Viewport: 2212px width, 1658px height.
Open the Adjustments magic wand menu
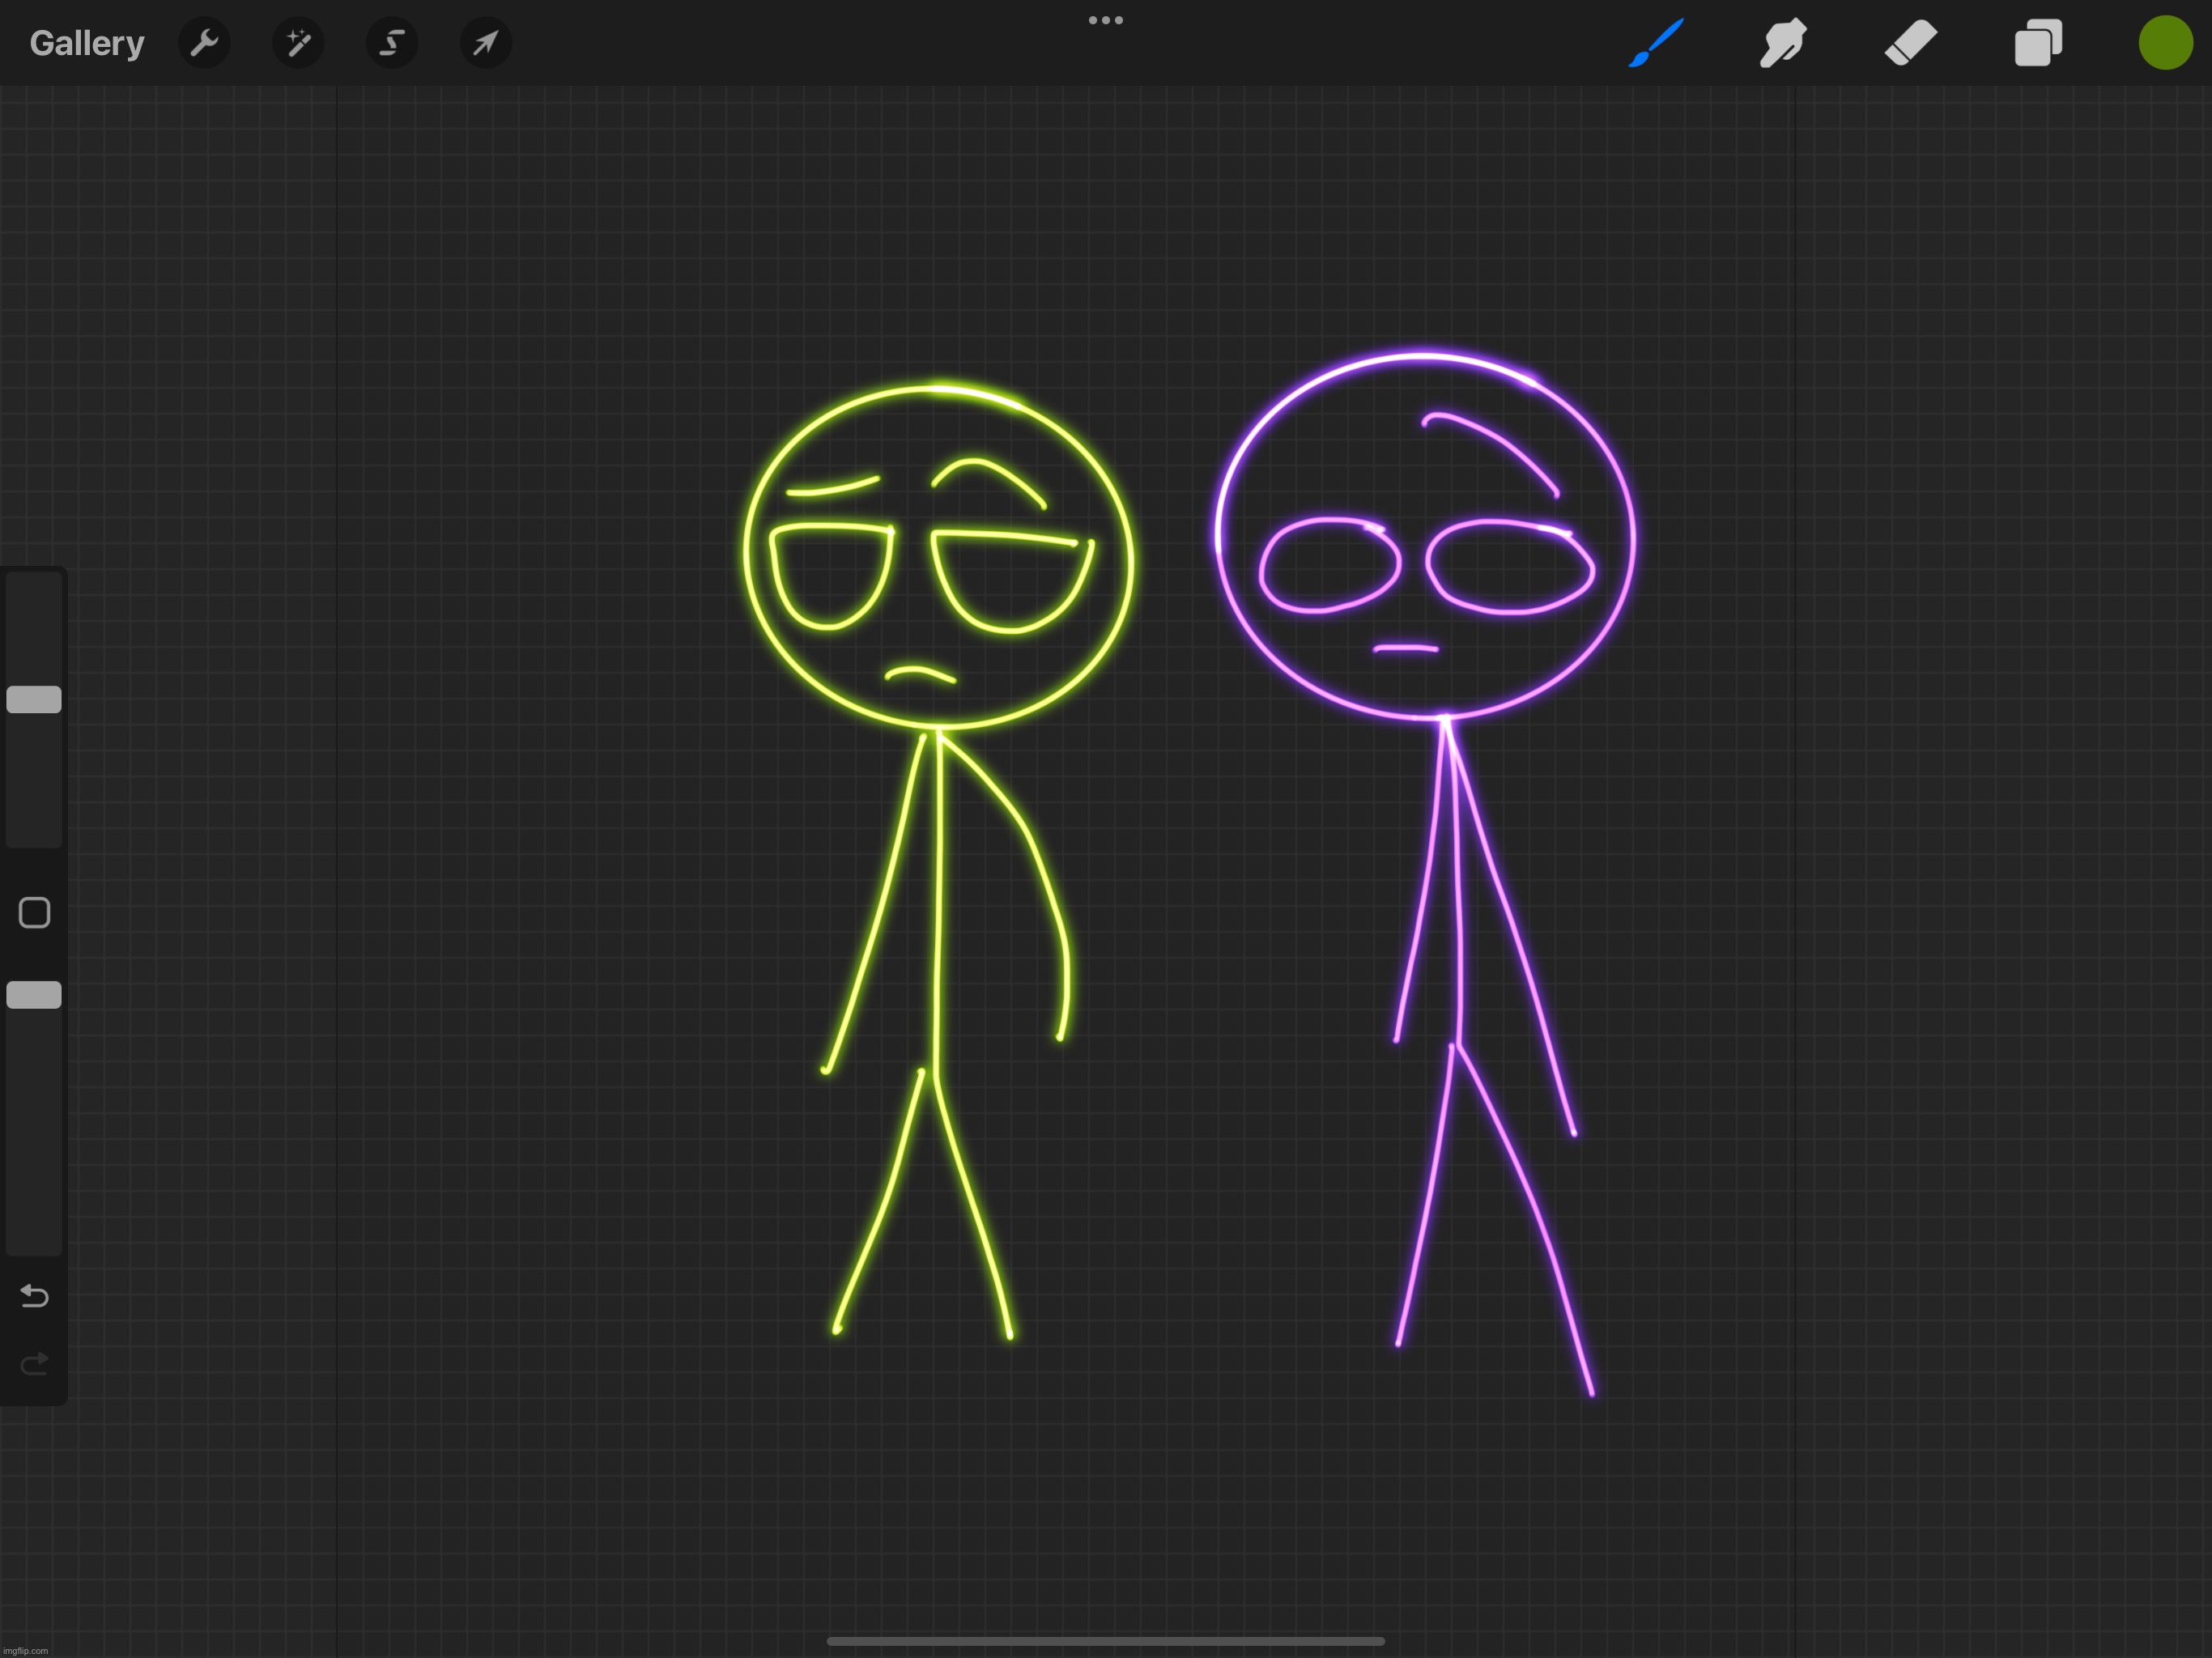click(298, 43)
